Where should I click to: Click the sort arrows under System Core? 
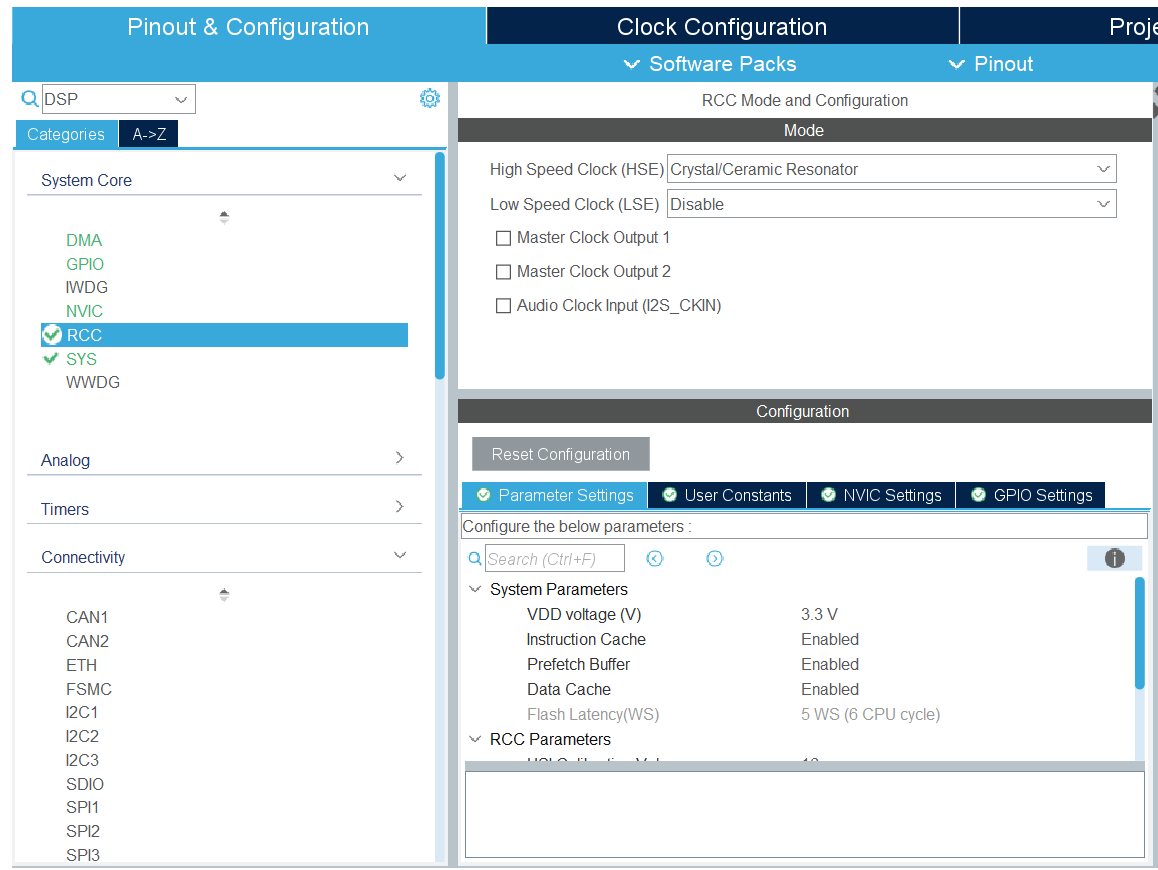pos(224,217)
